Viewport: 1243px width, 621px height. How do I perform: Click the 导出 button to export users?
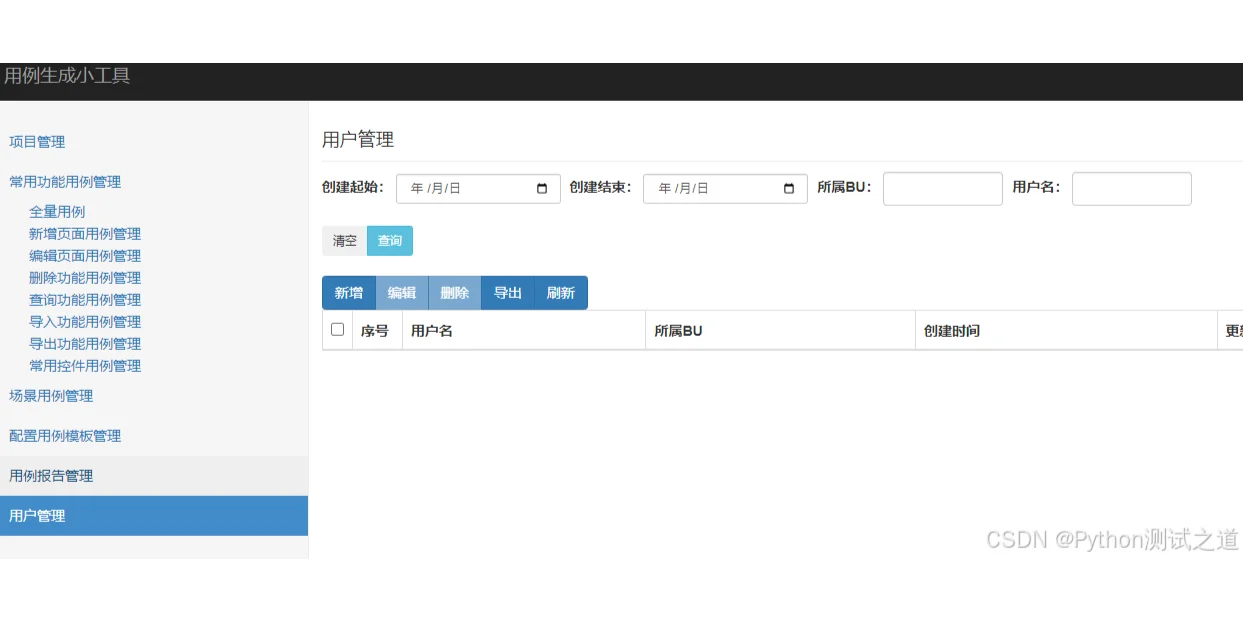[x=507, y=292]
